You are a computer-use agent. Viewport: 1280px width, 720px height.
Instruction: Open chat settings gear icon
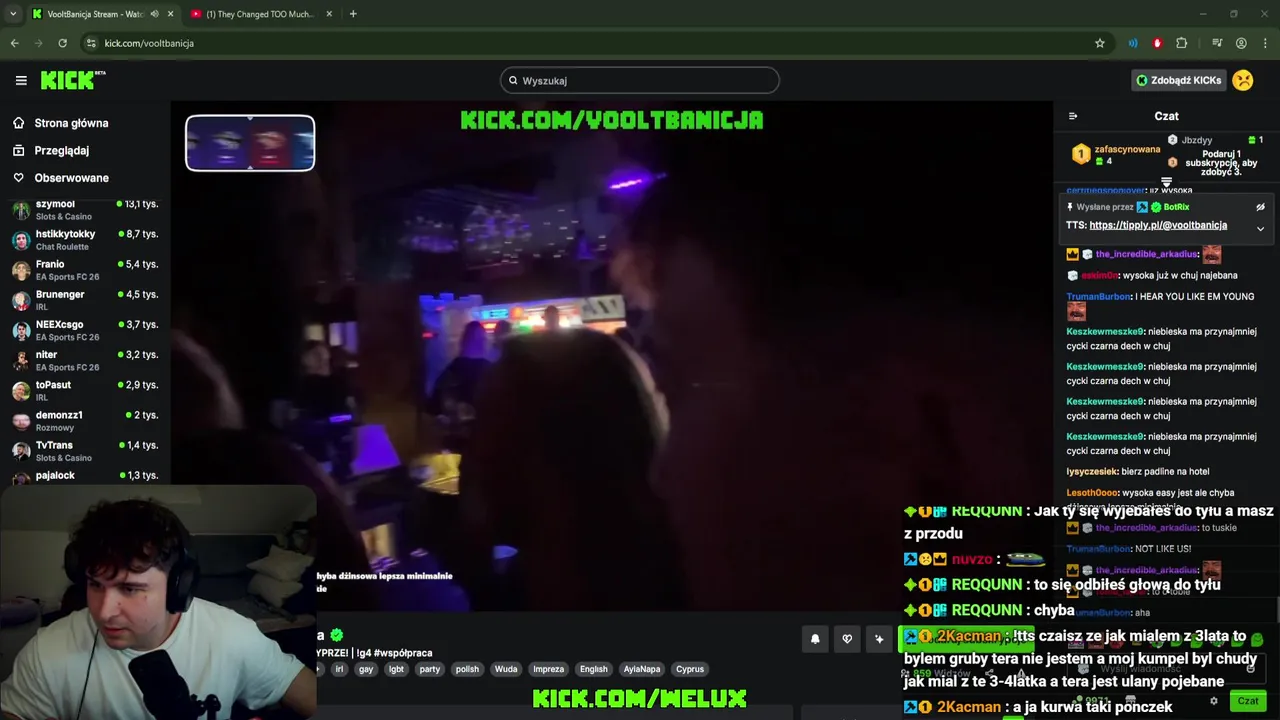(1214, 701)
